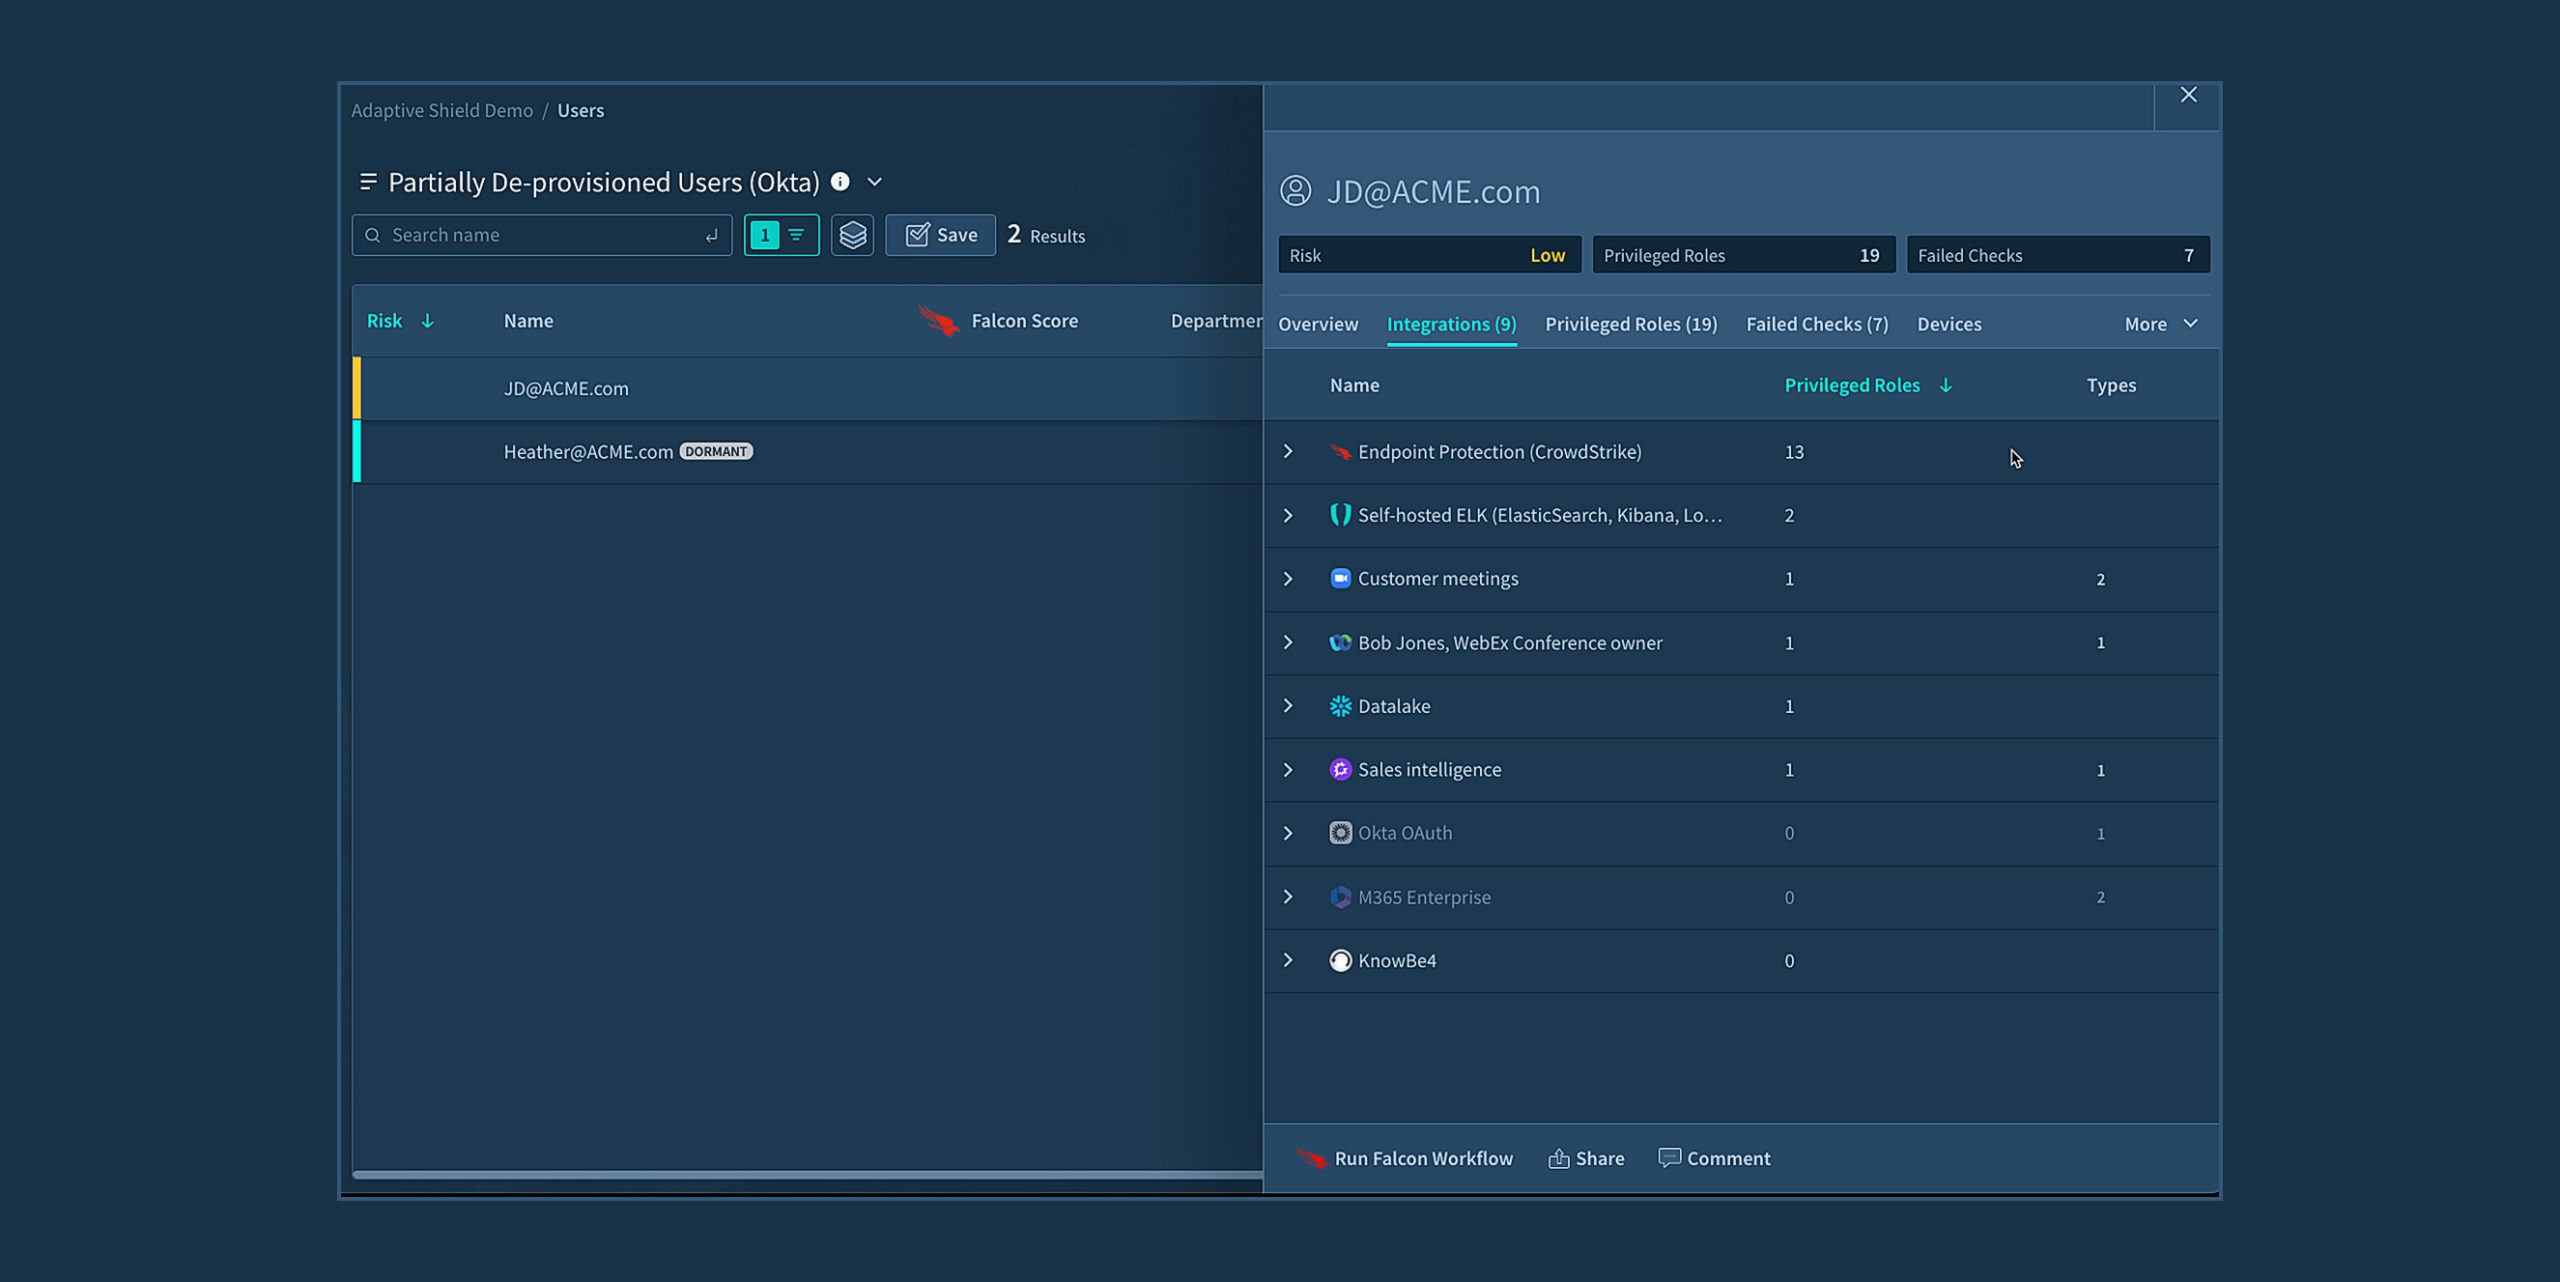Open the More tabs dropdown

click(x=2160, y=324)
